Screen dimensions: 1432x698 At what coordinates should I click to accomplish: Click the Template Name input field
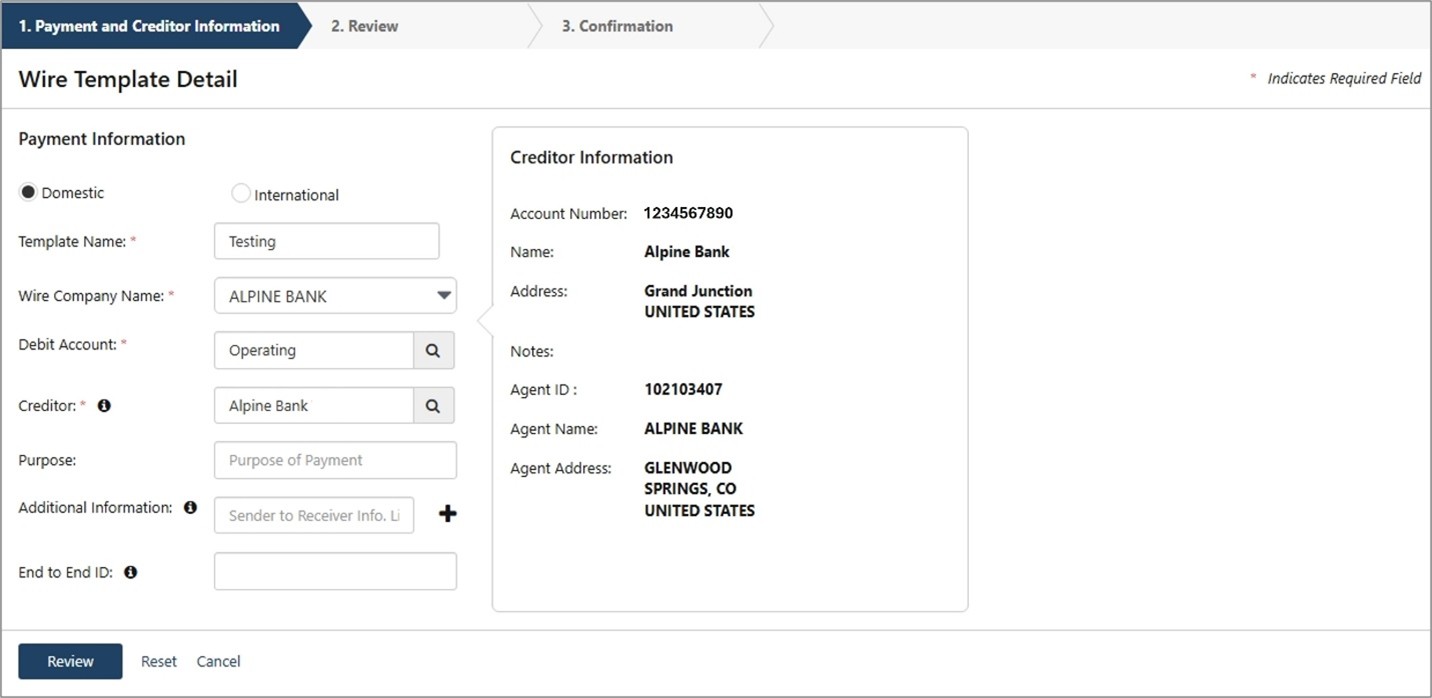(326, 241)
